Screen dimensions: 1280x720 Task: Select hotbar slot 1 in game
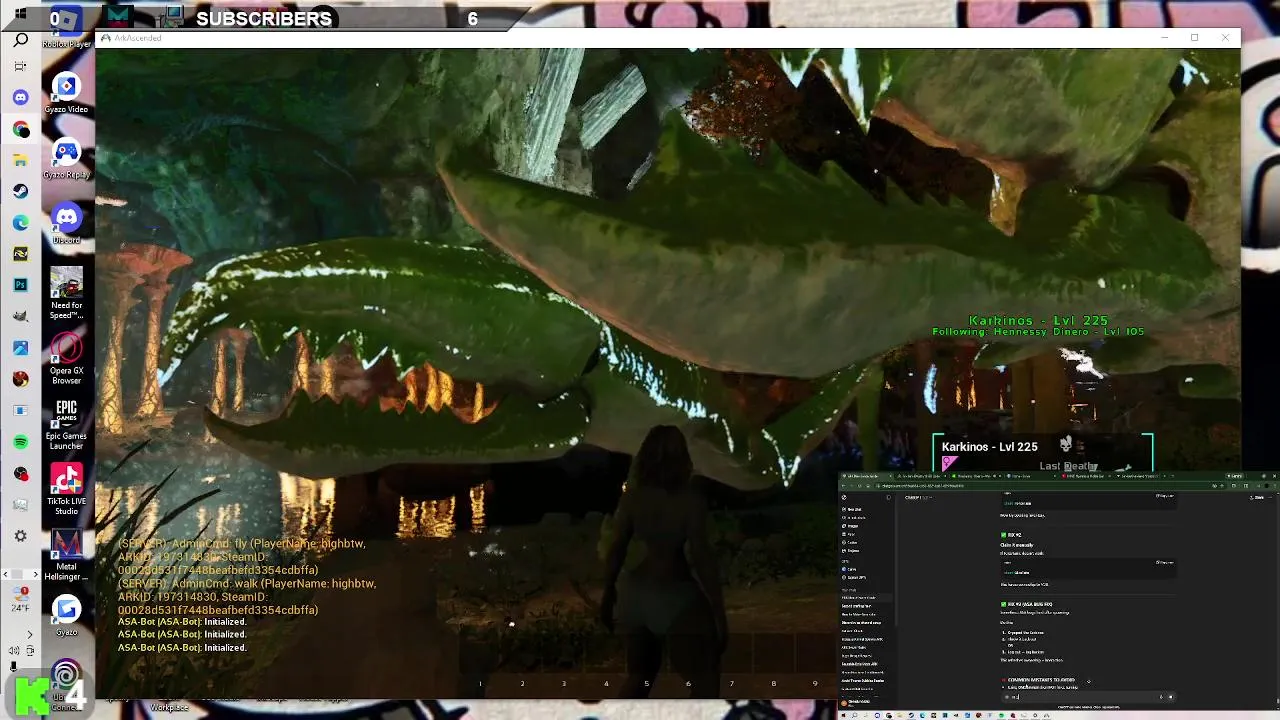coord(480,684)
